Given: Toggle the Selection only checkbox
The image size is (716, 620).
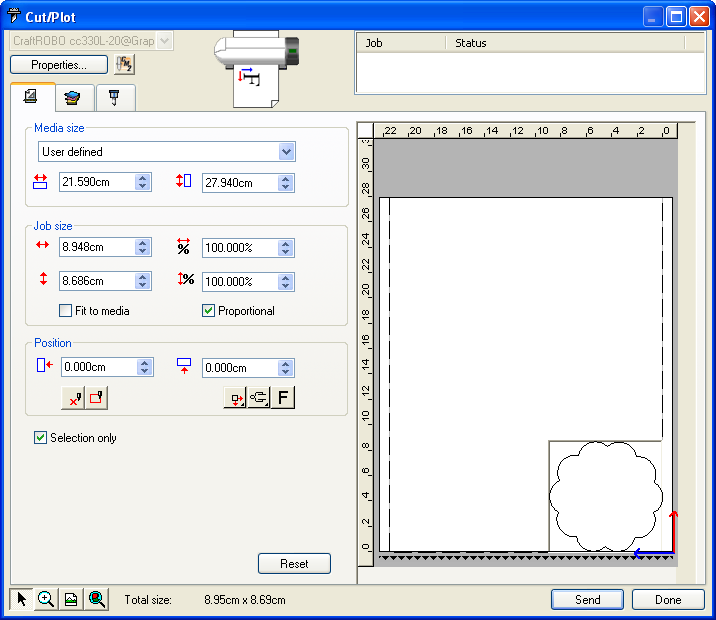Looking at the screenshot, I should pos(41,438).
